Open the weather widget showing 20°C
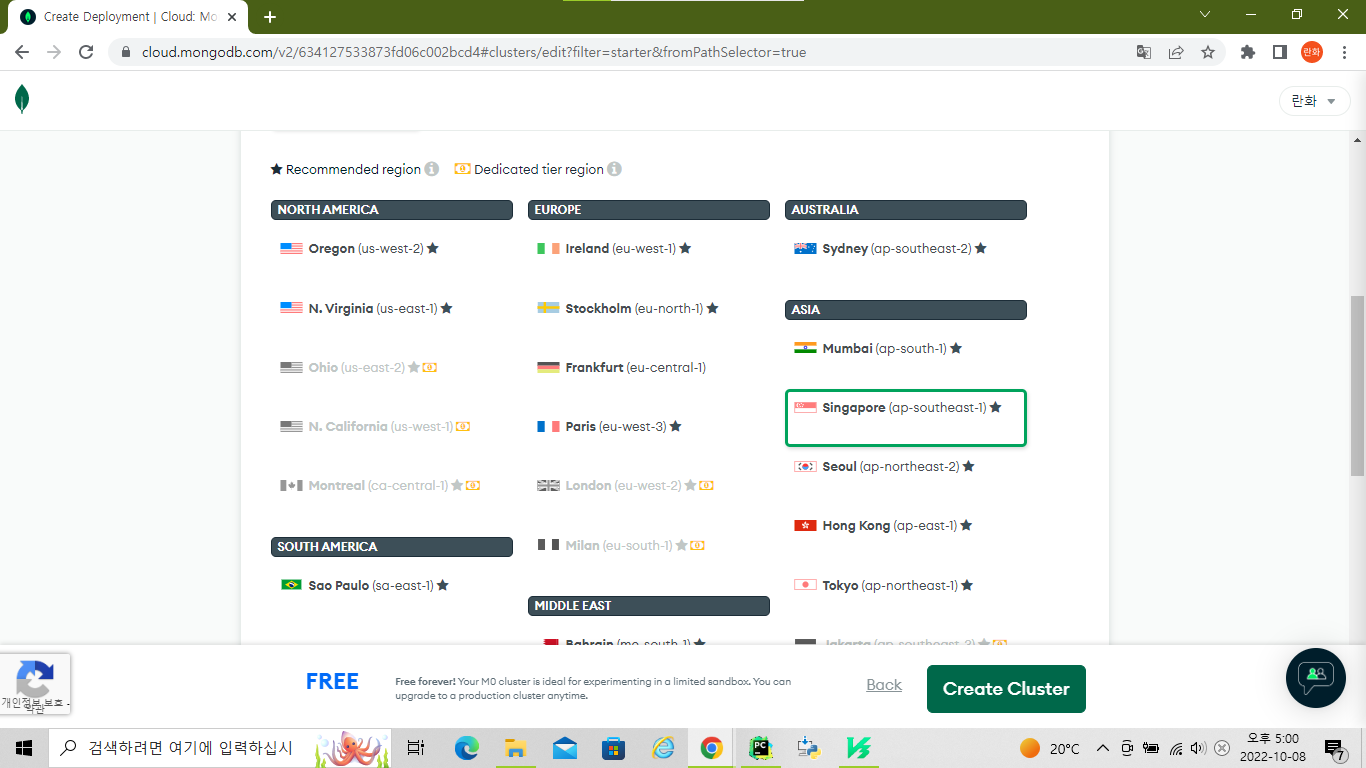Image resolution: width=1366 pixels, height=768 pixels. click(x=1050, y=748)
